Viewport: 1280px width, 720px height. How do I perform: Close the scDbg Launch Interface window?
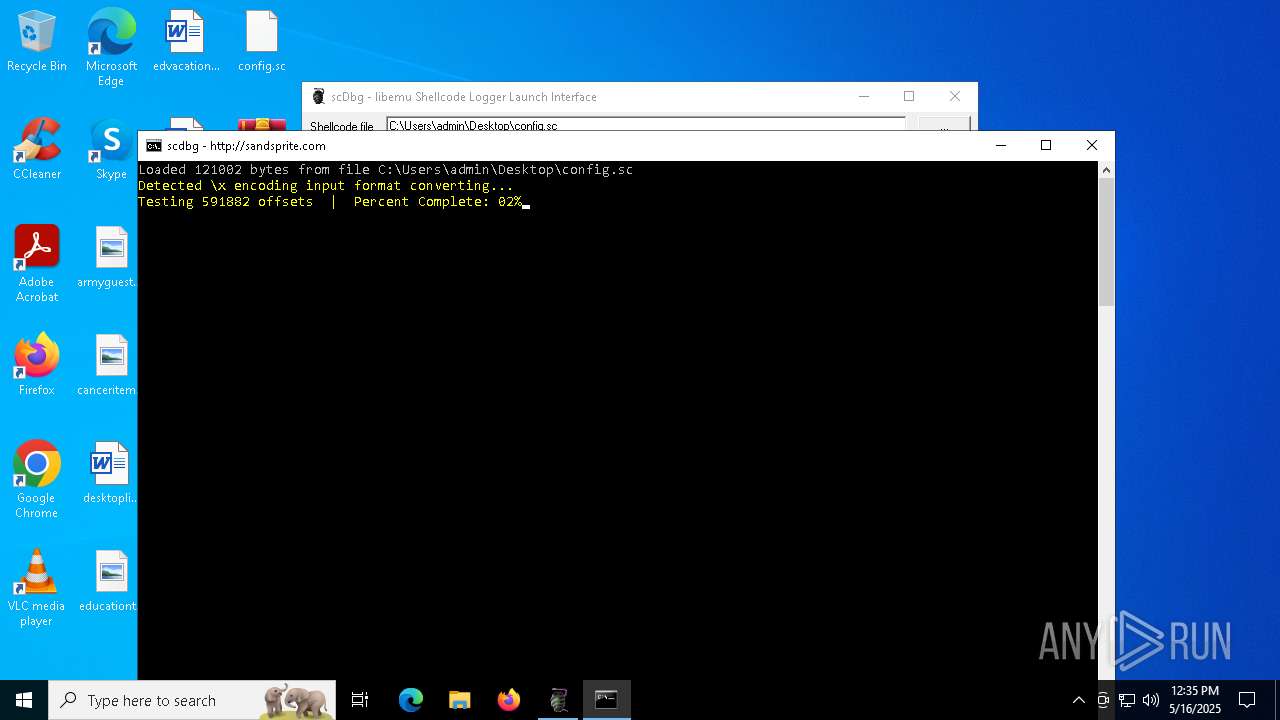point(955,97)
